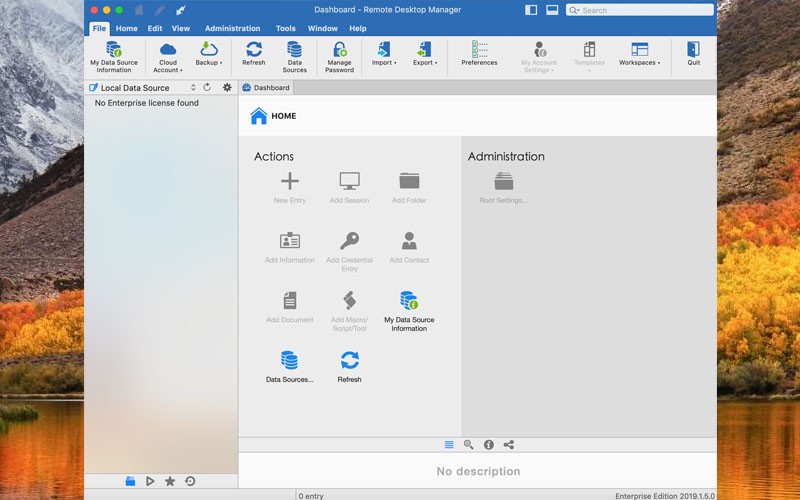Open the Templates dropdown
Screen dimensions: 800x500
tap(589, 57)
